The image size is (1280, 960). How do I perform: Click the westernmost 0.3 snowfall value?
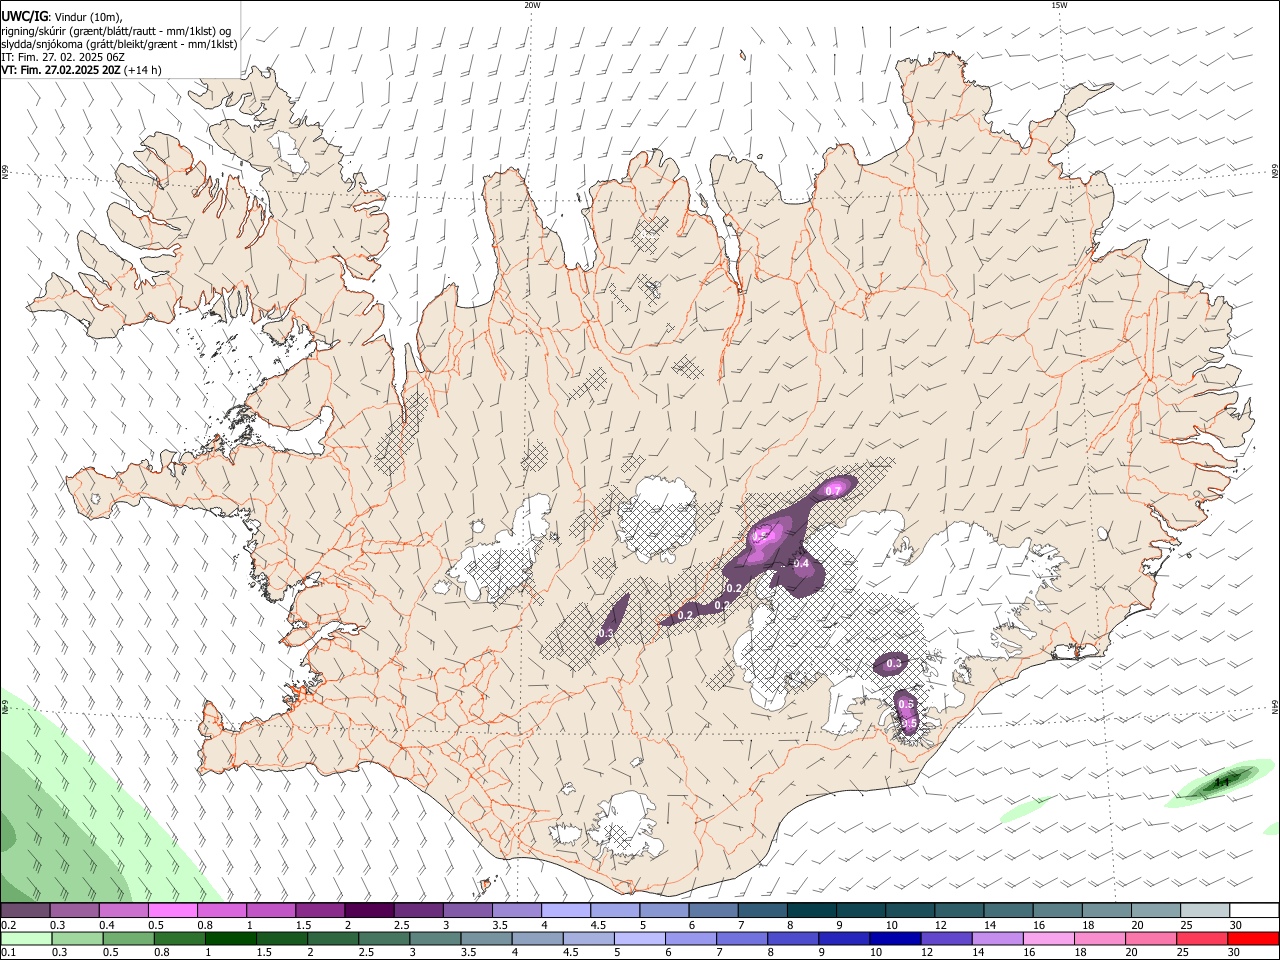606,634
